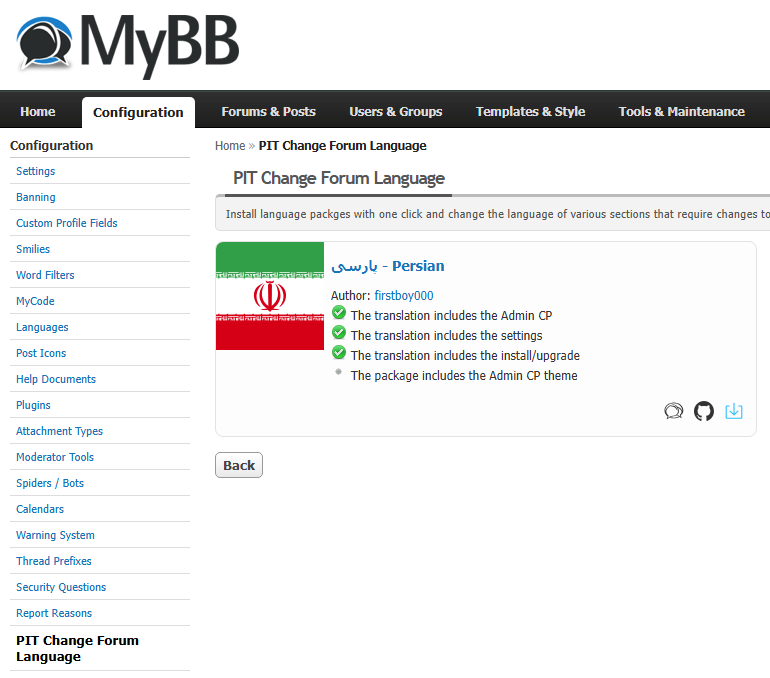The image size is (770, 678).
Task: Select Languages in Configuration sidebar
Action: coord(42,327)
